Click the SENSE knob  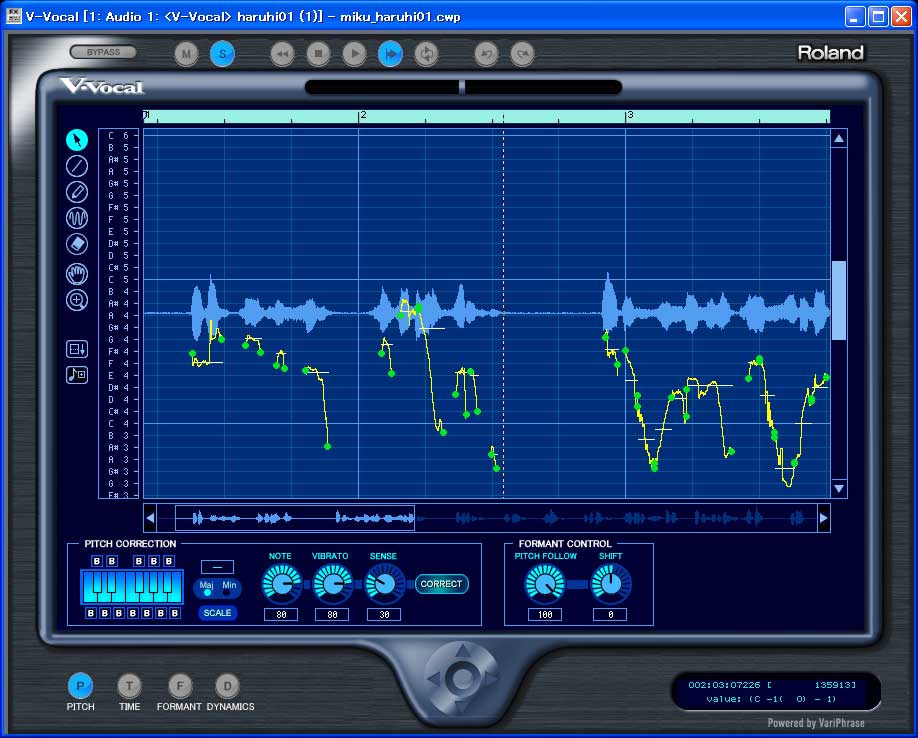click(384, 583)
